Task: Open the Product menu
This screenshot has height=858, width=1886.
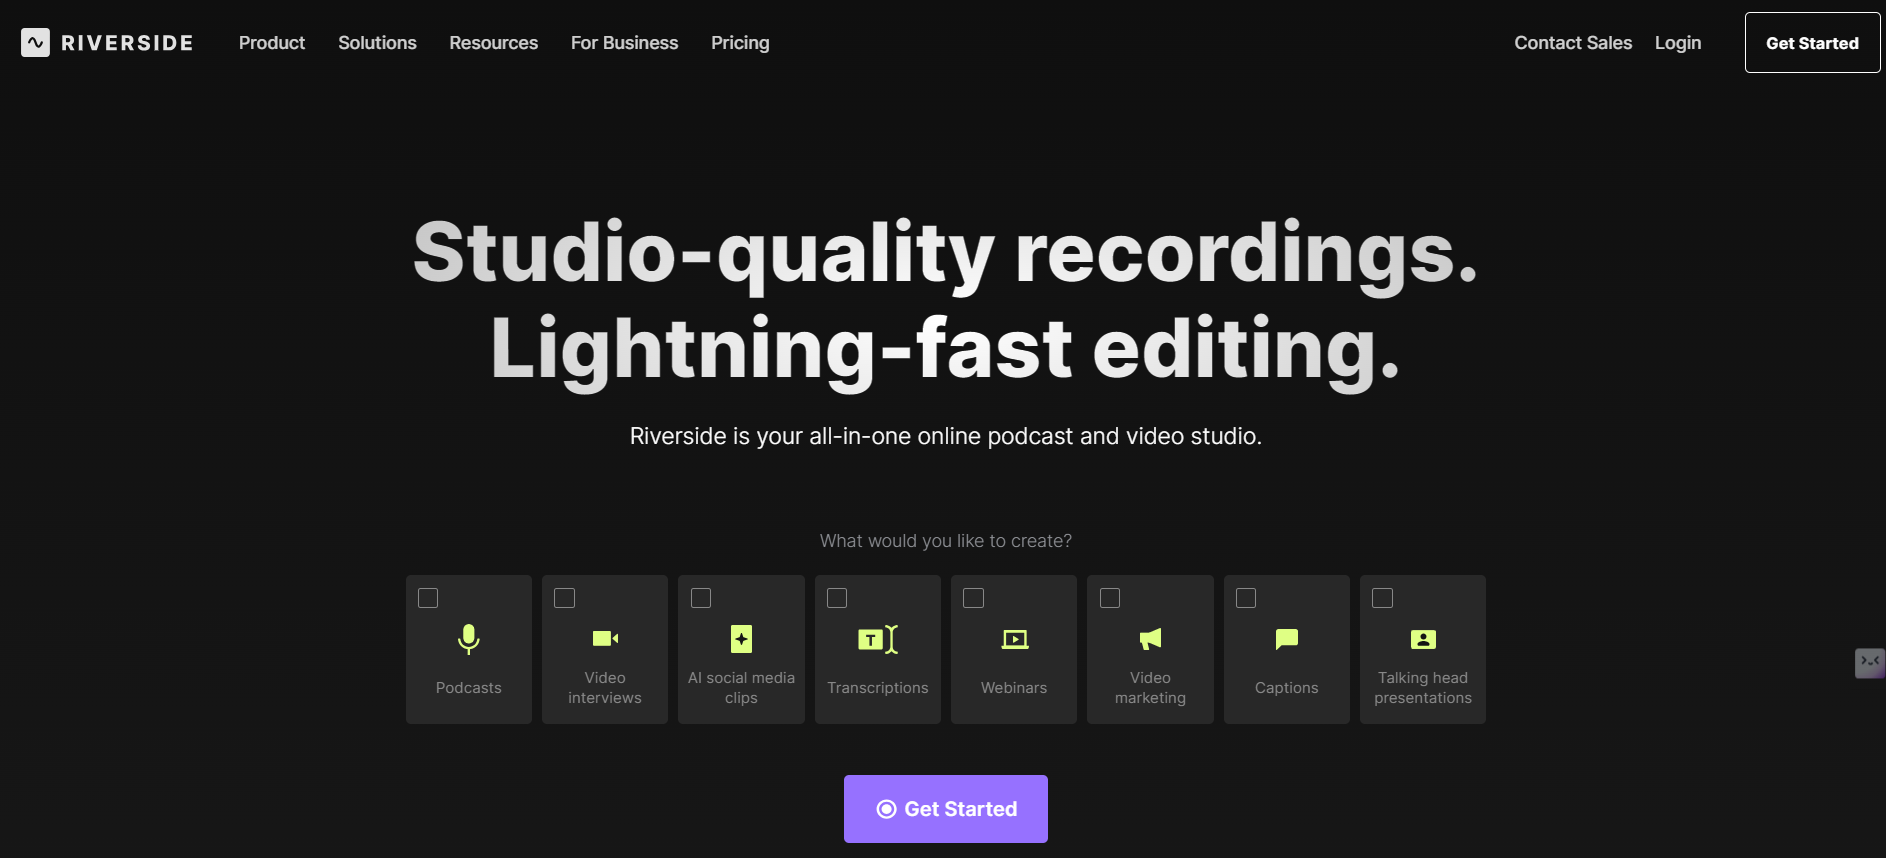Action: tap(272, 43)
